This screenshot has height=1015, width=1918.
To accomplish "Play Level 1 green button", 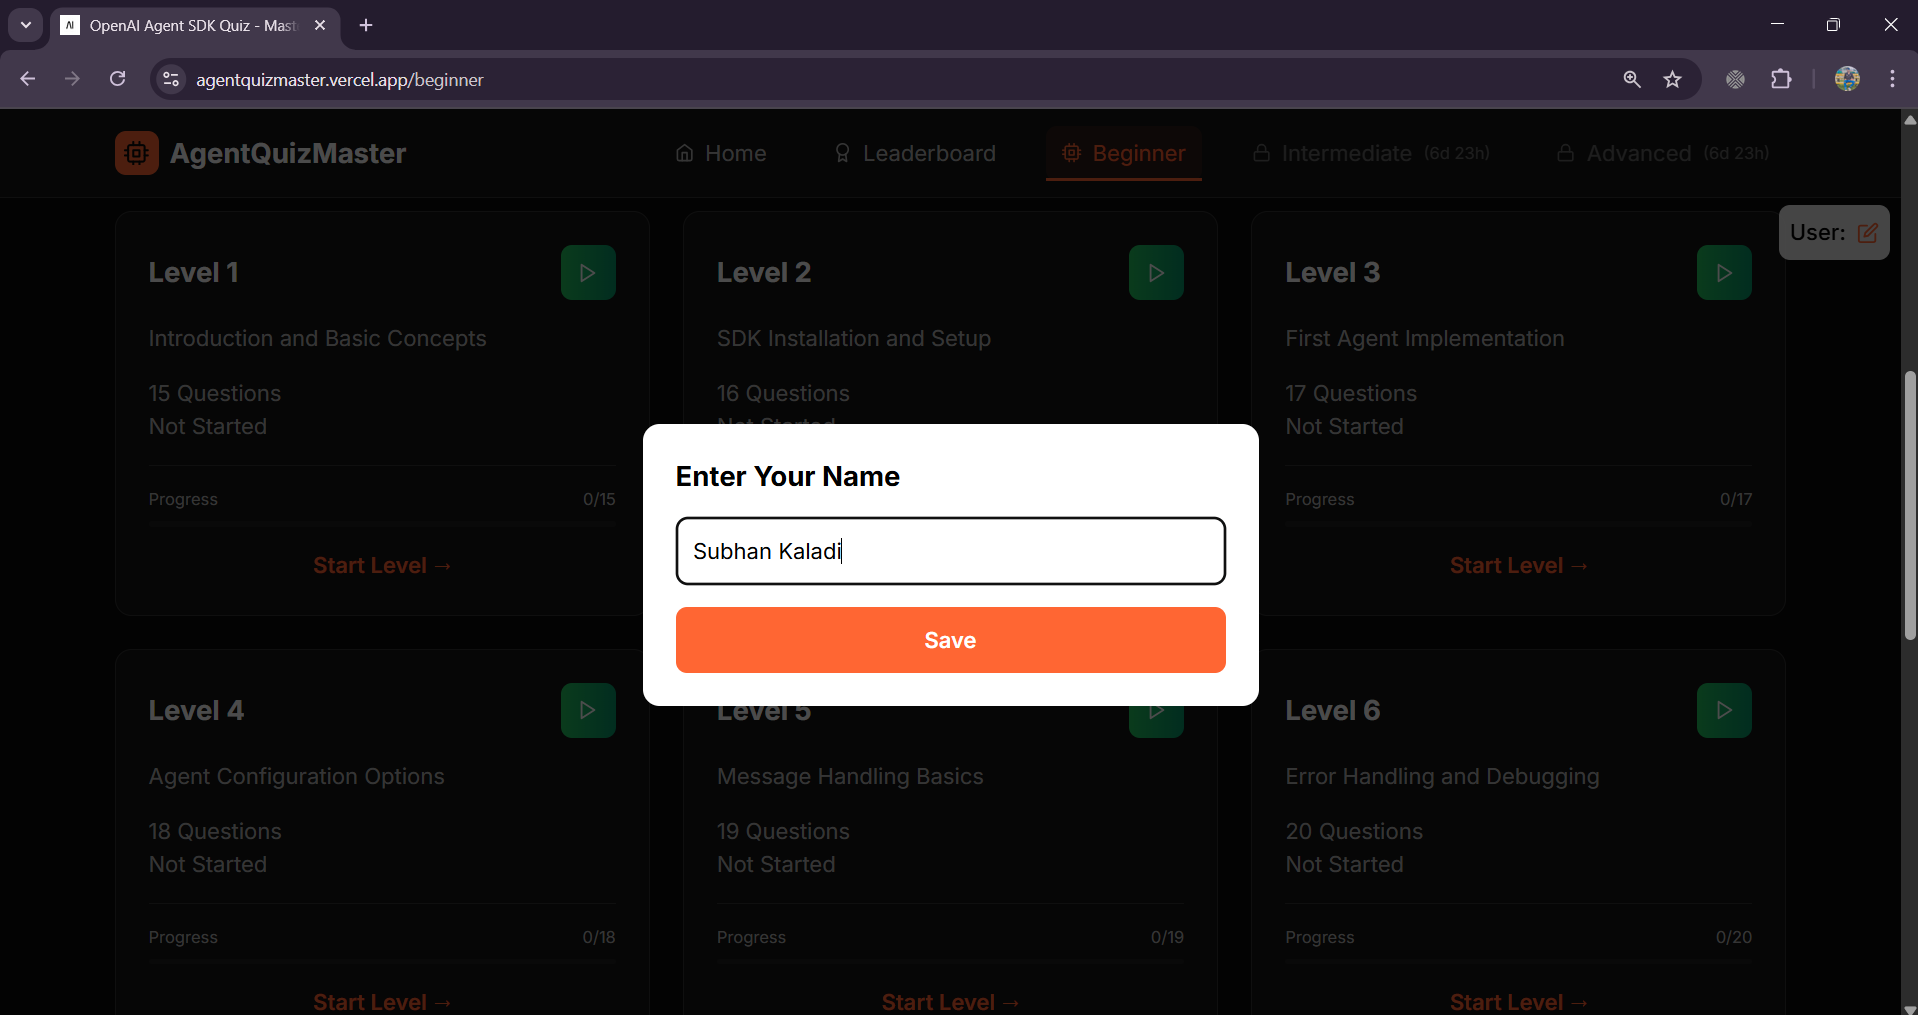I will 588,272.
